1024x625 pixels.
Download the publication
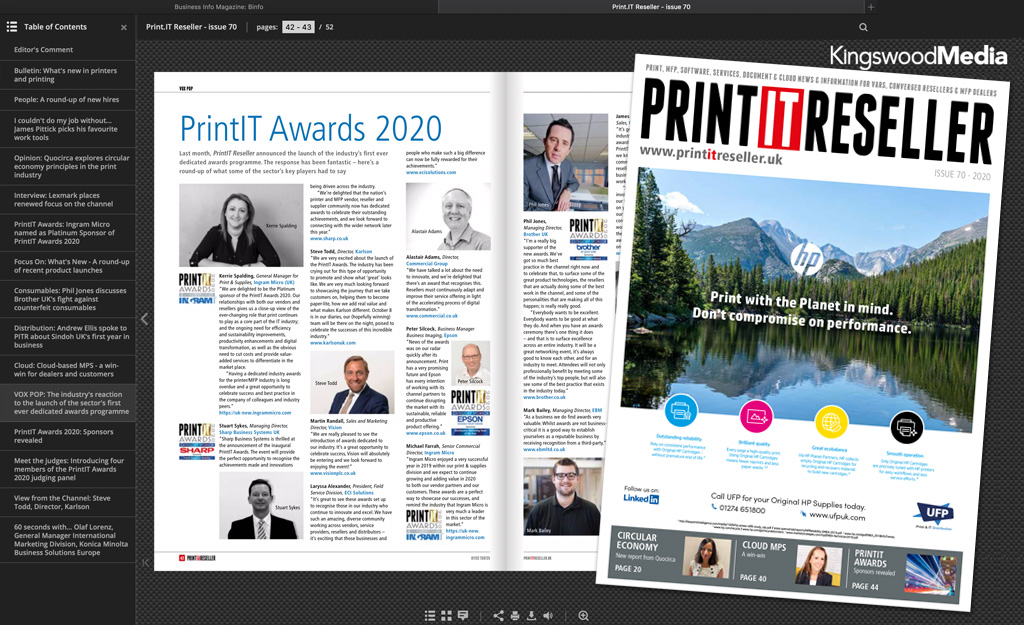click(x=532, y=616)
